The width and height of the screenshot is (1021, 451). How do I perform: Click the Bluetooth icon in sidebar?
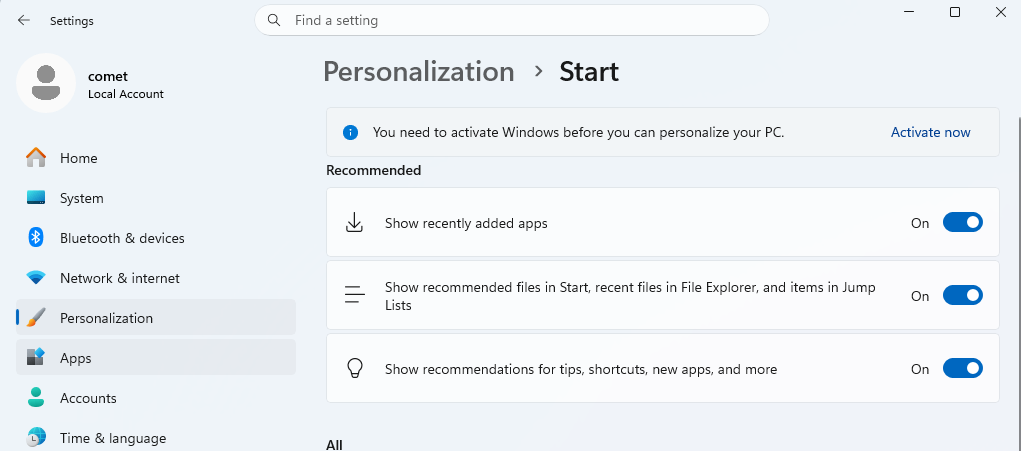point(36,238)
